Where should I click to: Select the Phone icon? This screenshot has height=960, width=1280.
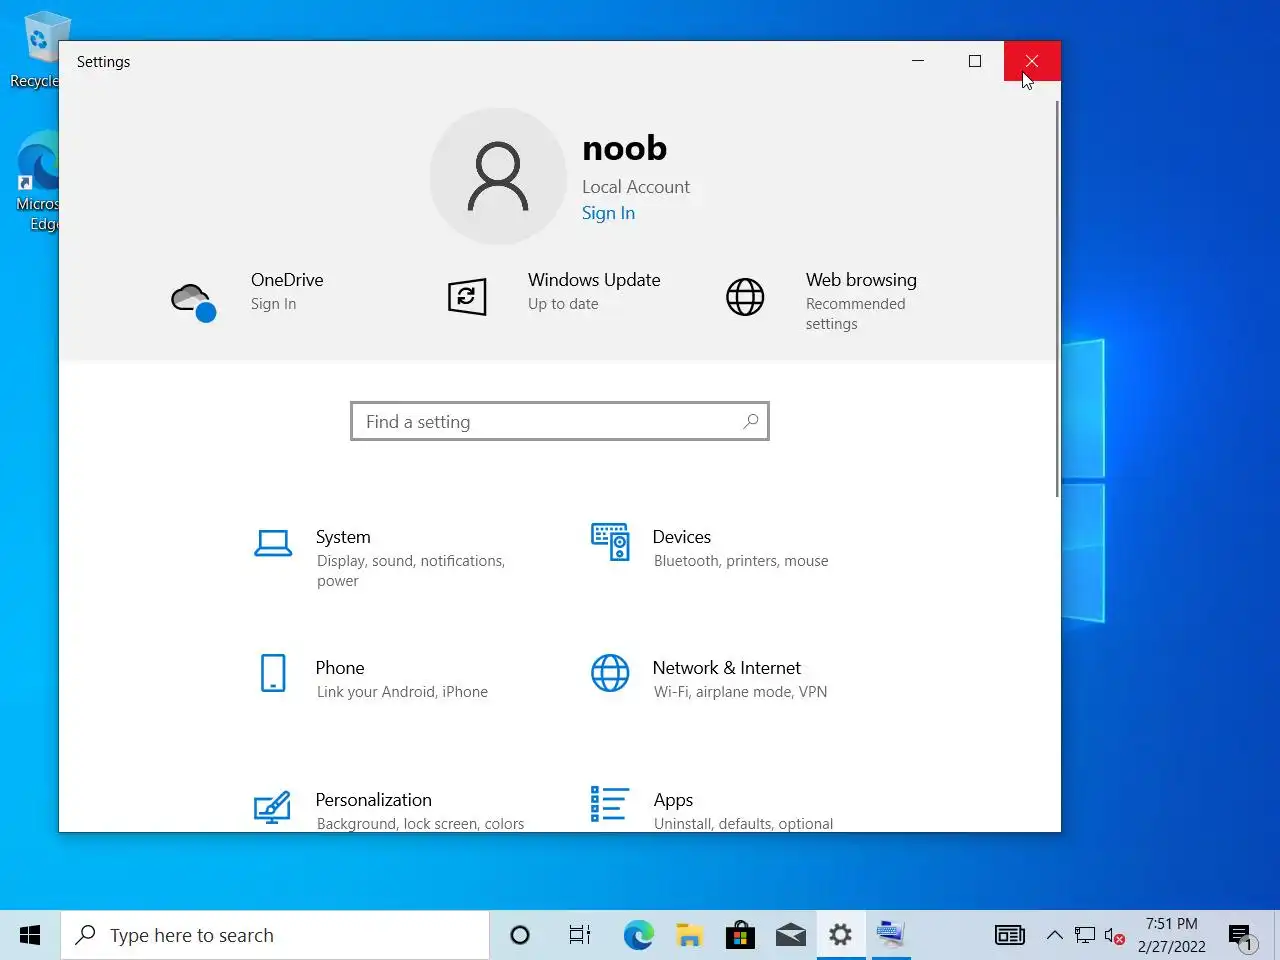coord(273,673)
